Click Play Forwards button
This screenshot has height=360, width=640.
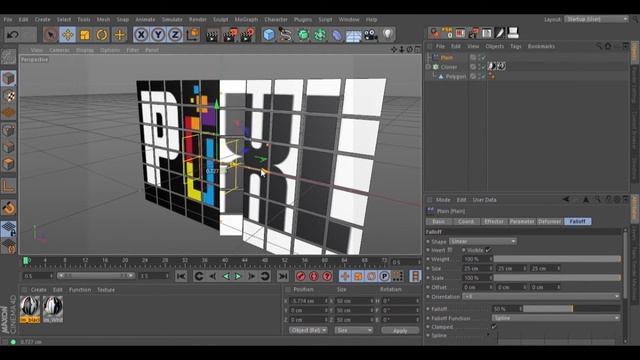click(238, 276)
